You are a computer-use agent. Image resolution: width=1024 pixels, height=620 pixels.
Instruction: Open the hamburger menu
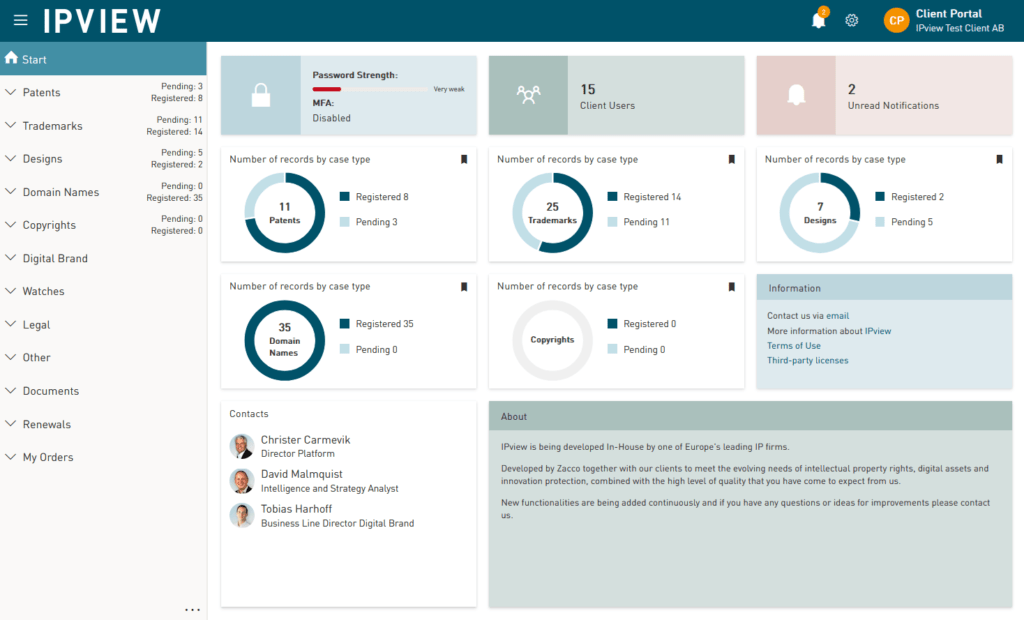point(20,20)
